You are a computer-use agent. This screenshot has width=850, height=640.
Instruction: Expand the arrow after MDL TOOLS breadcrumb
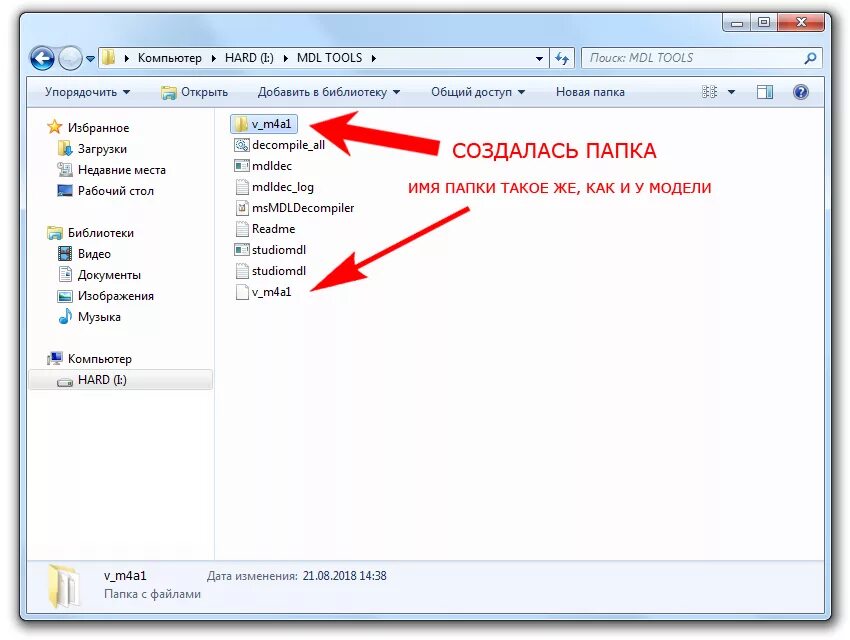click(x=374, y=58)
